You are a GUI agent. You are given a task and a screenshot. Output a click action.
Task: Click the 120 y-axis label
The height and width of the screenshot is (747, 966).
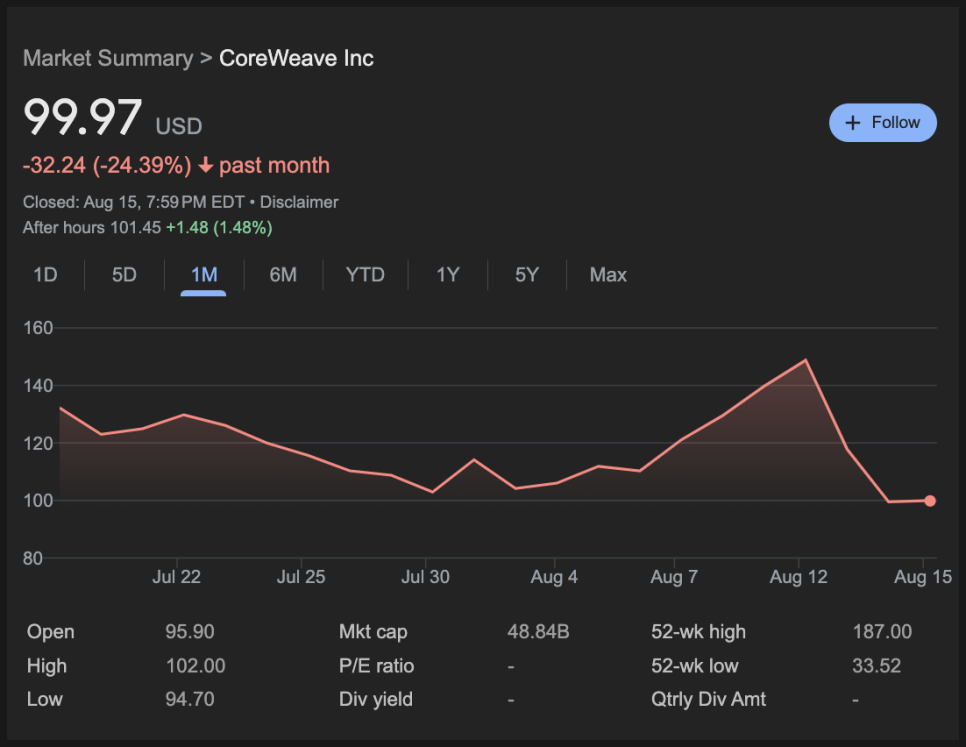(x=38, y=443)
